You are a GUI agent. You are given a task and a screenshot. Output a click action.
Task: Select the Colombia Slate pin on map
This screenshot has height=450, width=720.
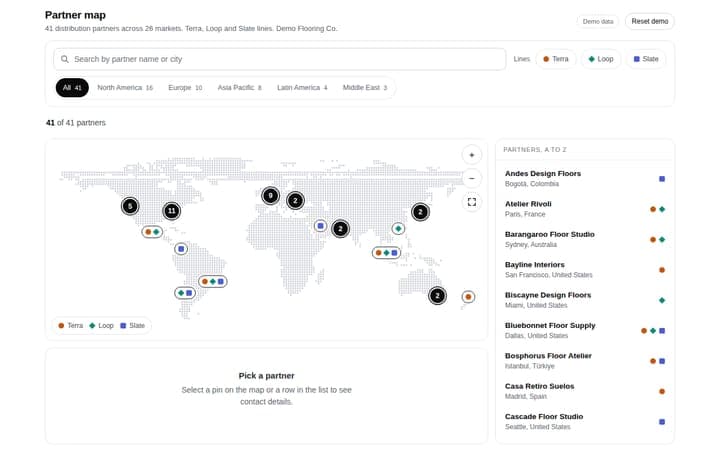(181, 249)
